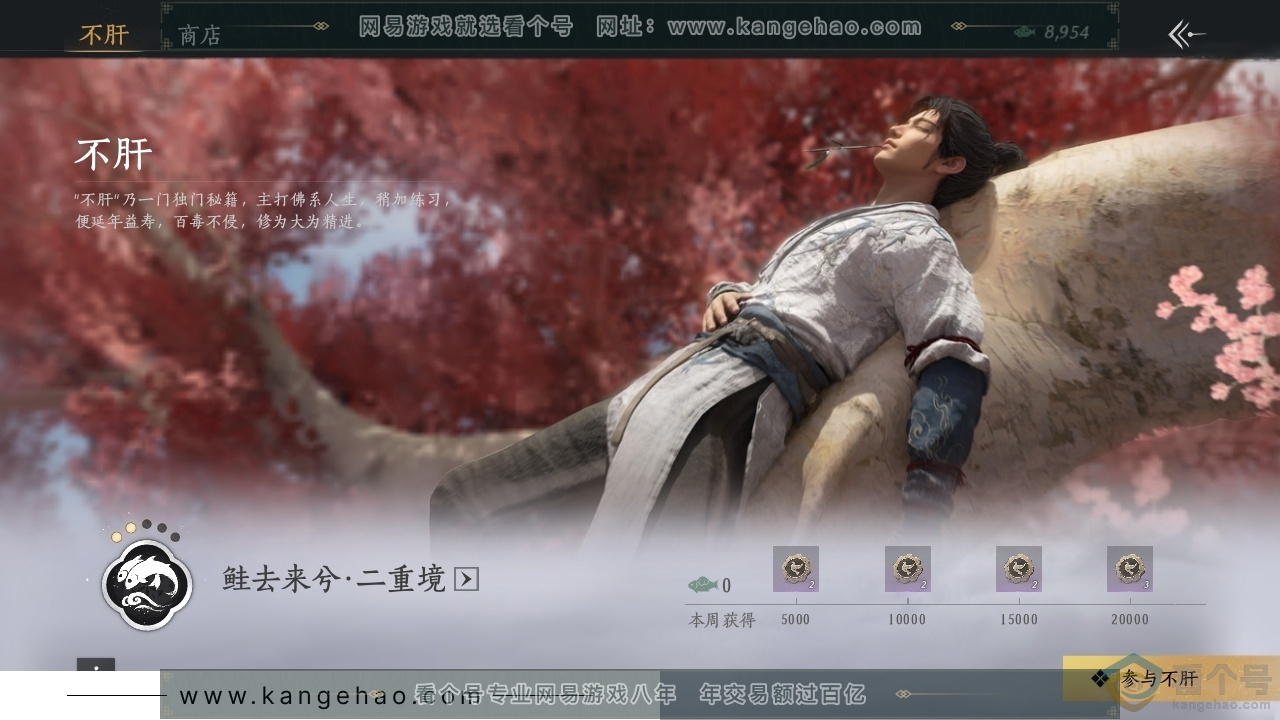Click the back arrow icon
The width and height of the screenshot is (1280, 720).
(x=1186, y=35)
